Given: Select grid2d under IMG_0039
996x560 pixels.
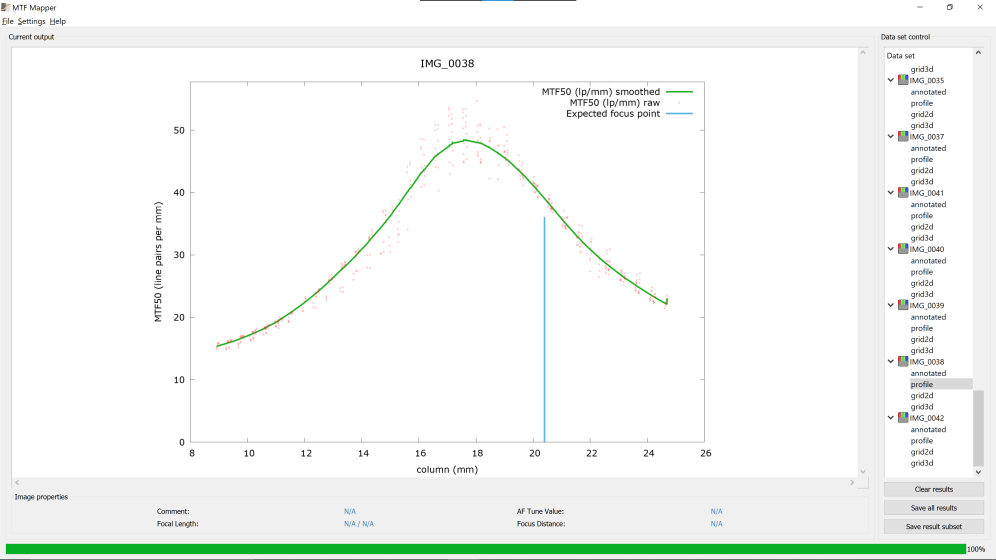Looking at the screenshot, I should [922, 340].
